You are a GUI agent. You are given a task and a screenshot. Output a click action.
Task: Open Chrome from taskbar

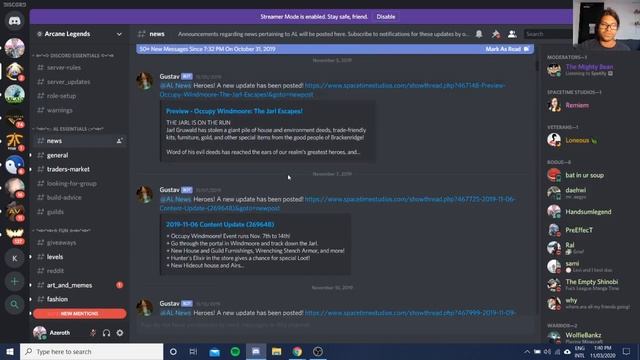(x=297, y=352)
